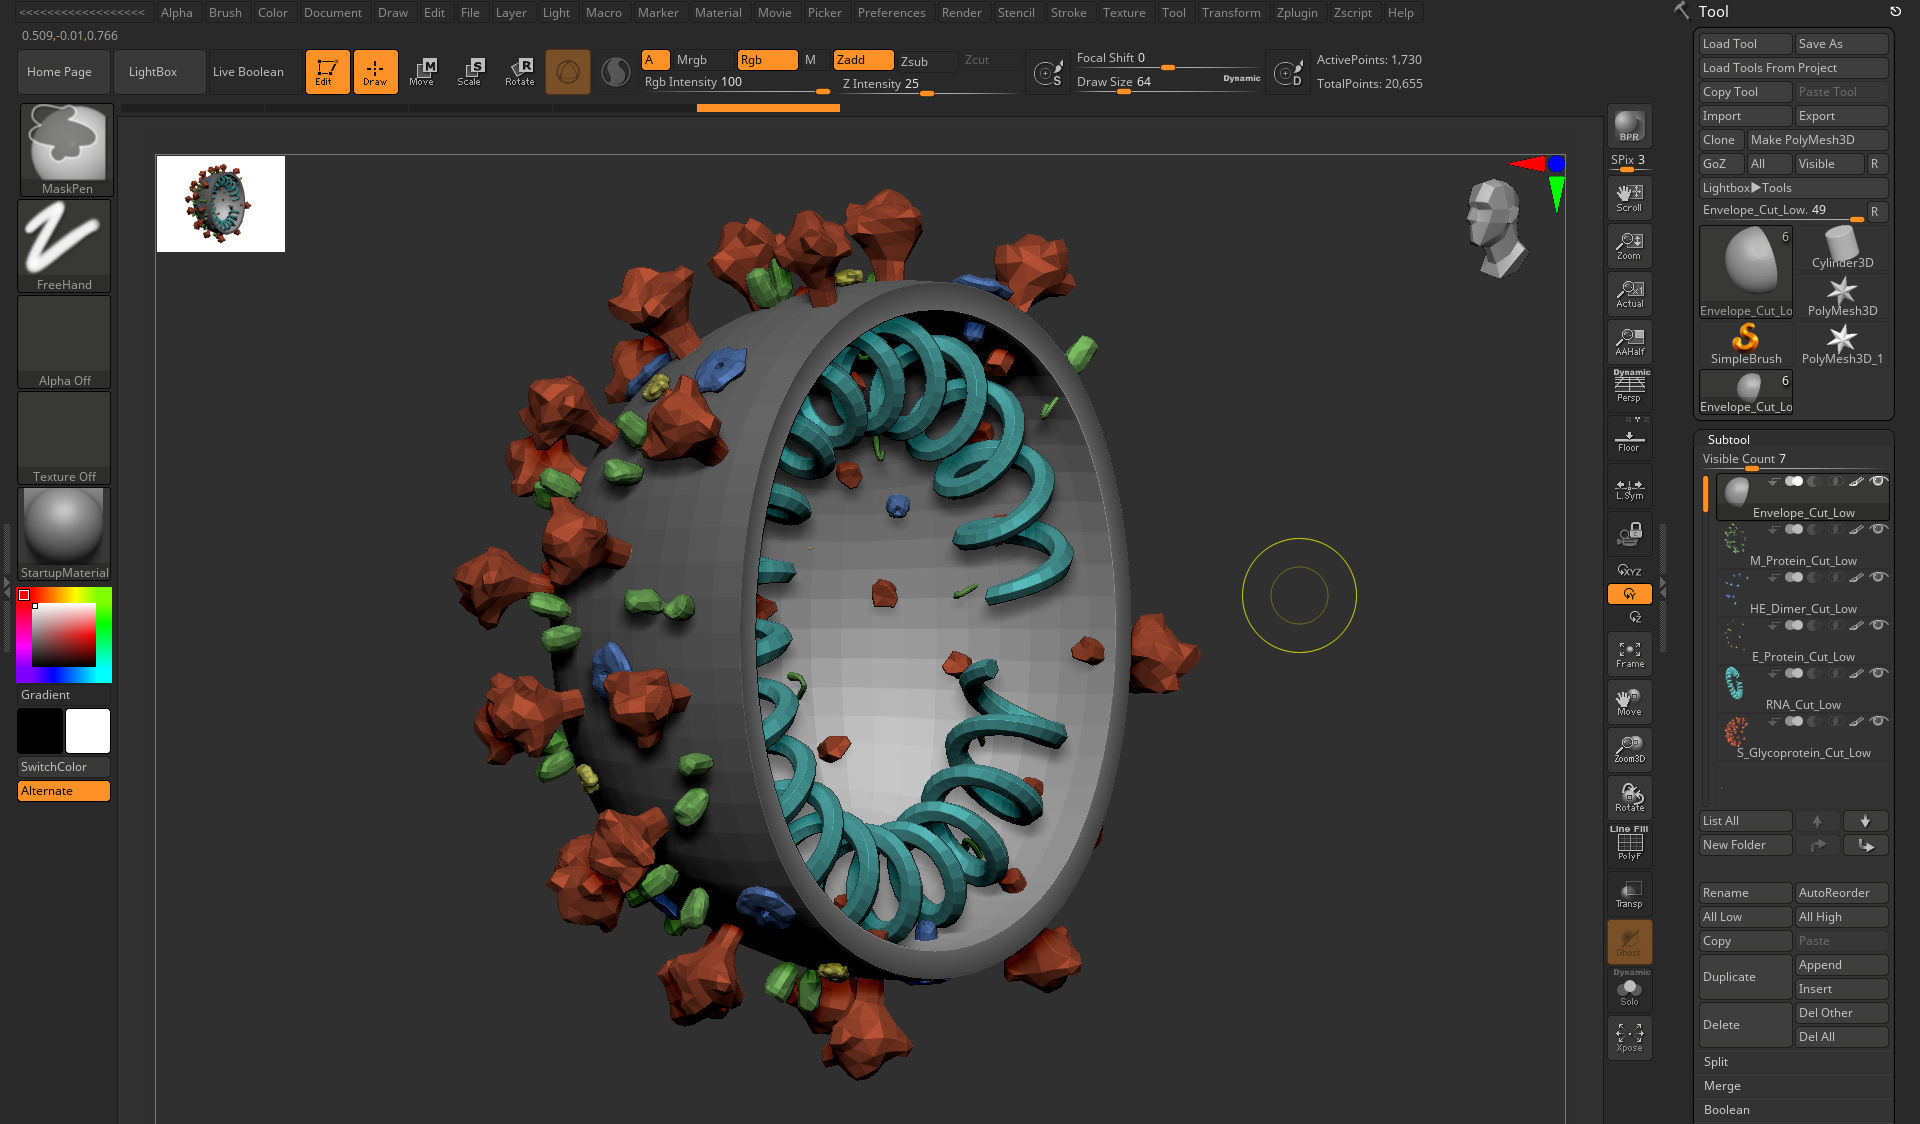
Task: Toggle visibility eye of M_Protein_Cut_Low
Action: [x=1878, y=529]
